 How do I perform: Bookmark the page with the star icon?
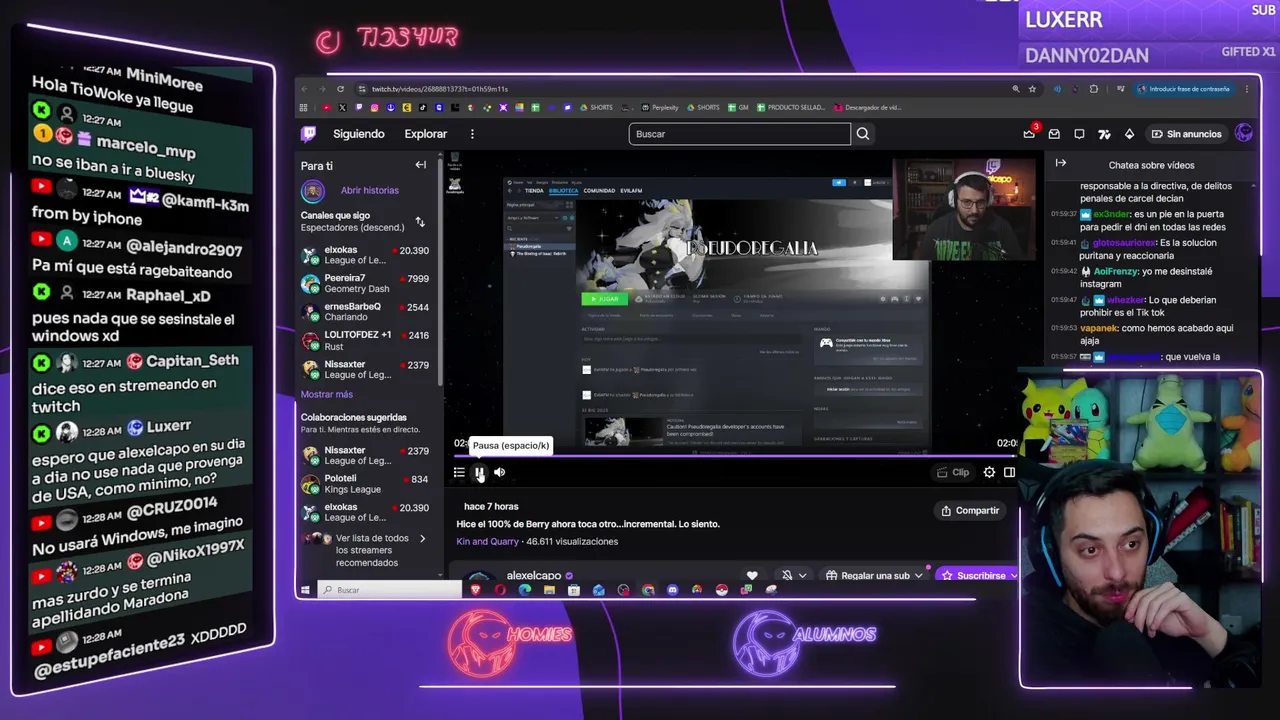point(1032,89)
